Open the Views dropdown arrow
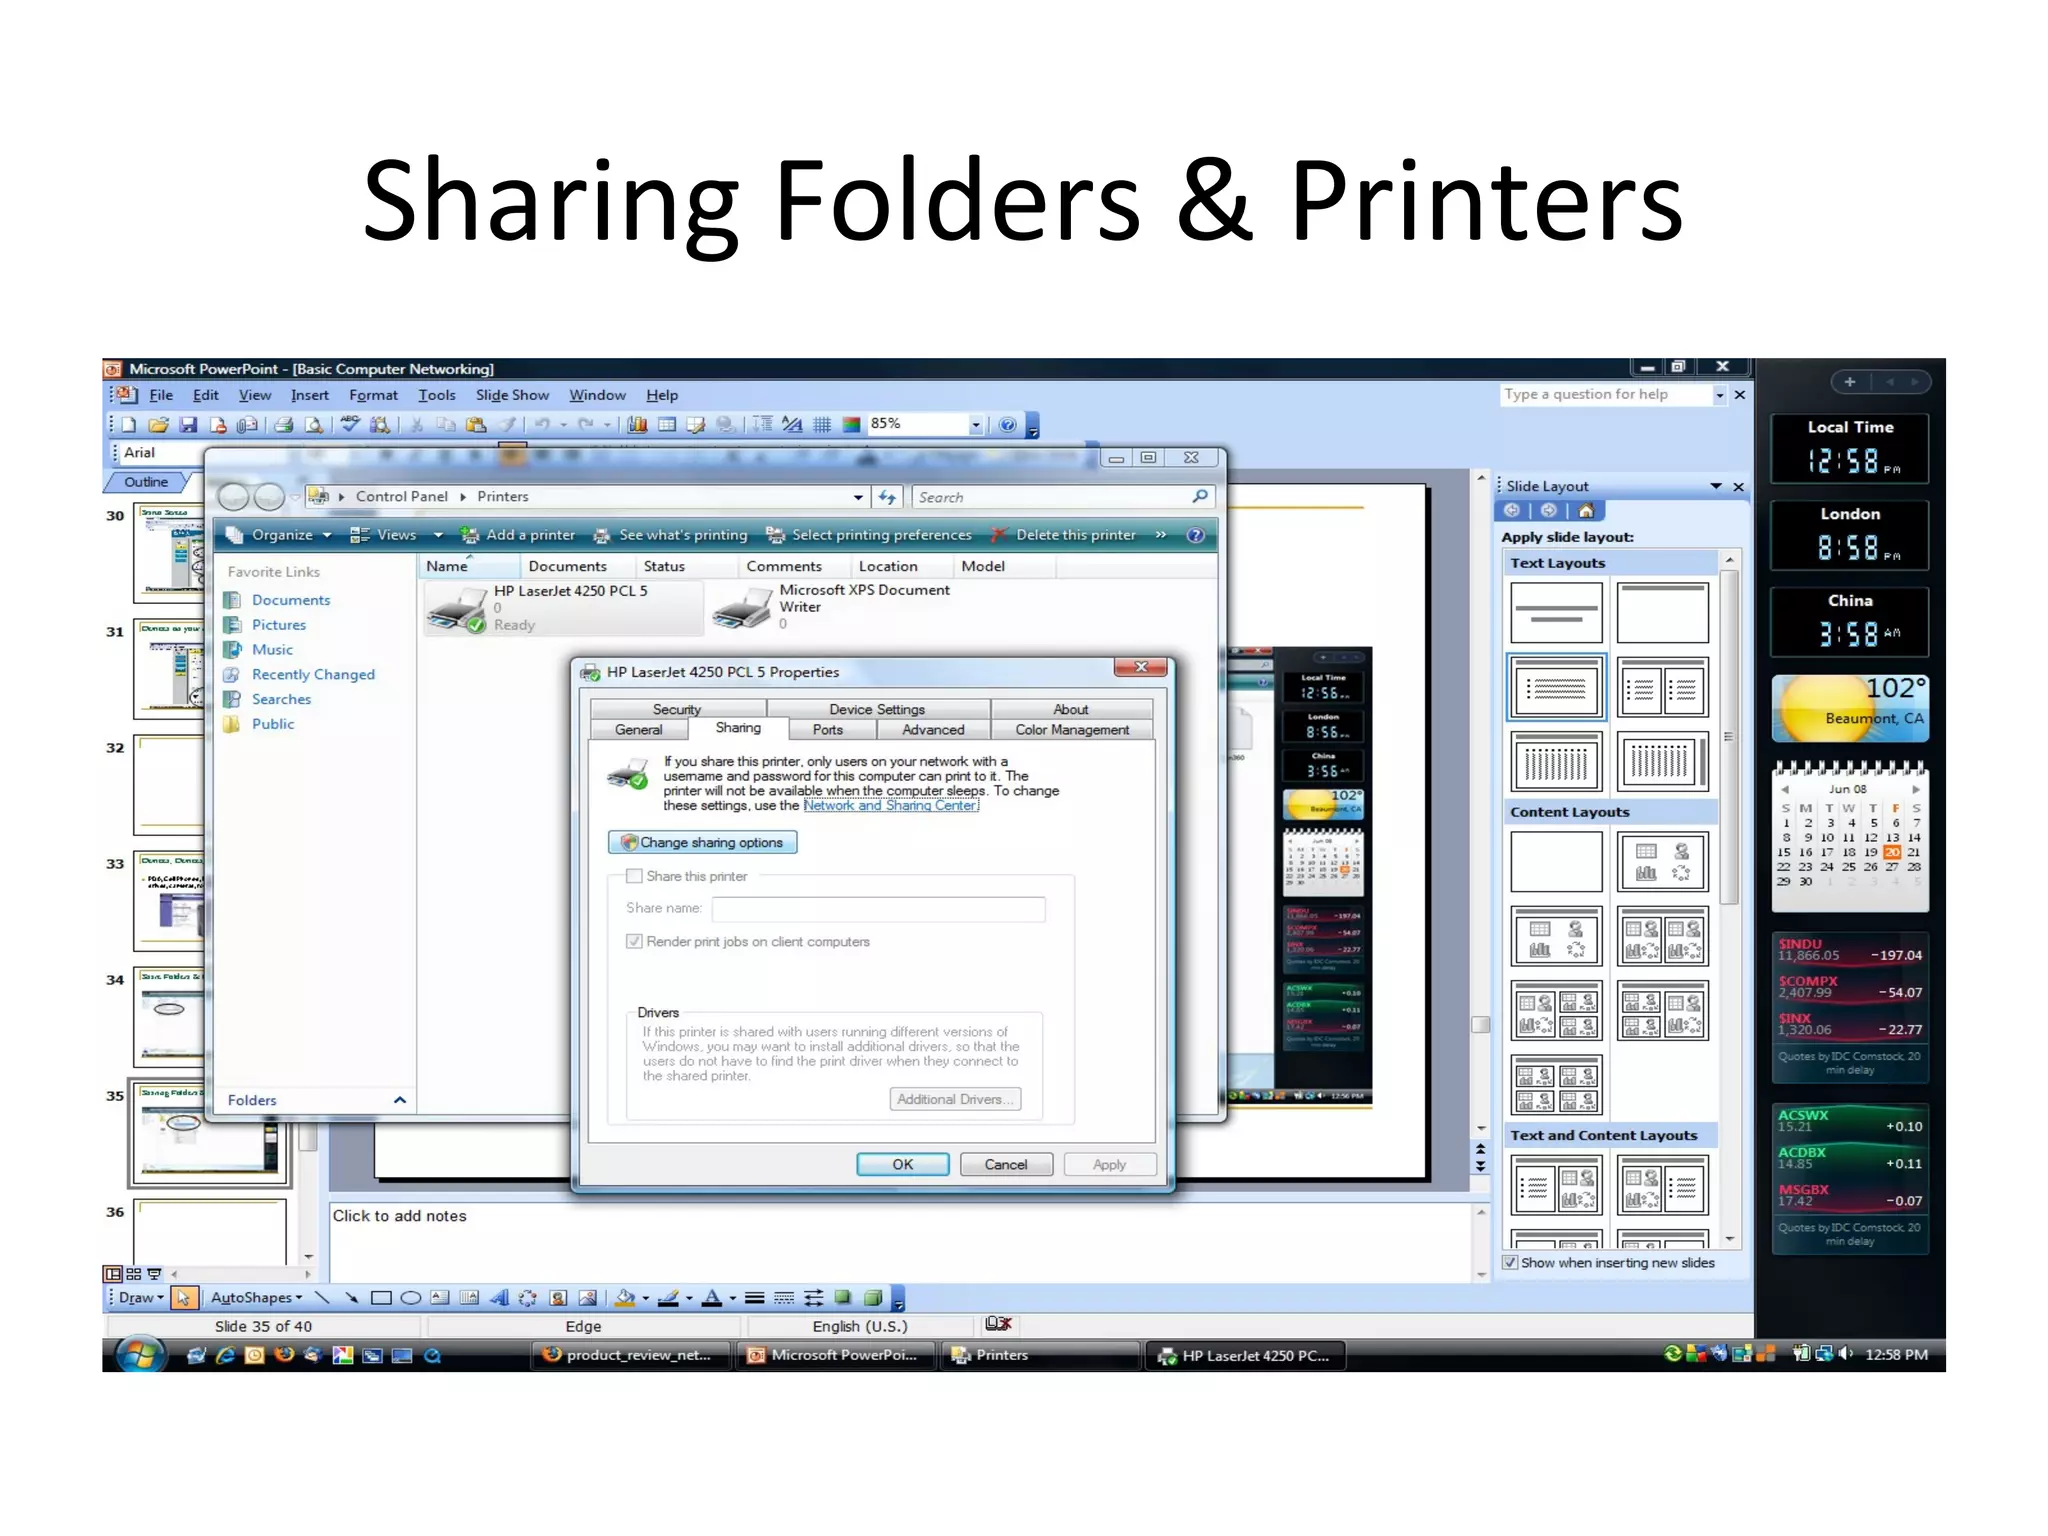 (x=437, y=535)
